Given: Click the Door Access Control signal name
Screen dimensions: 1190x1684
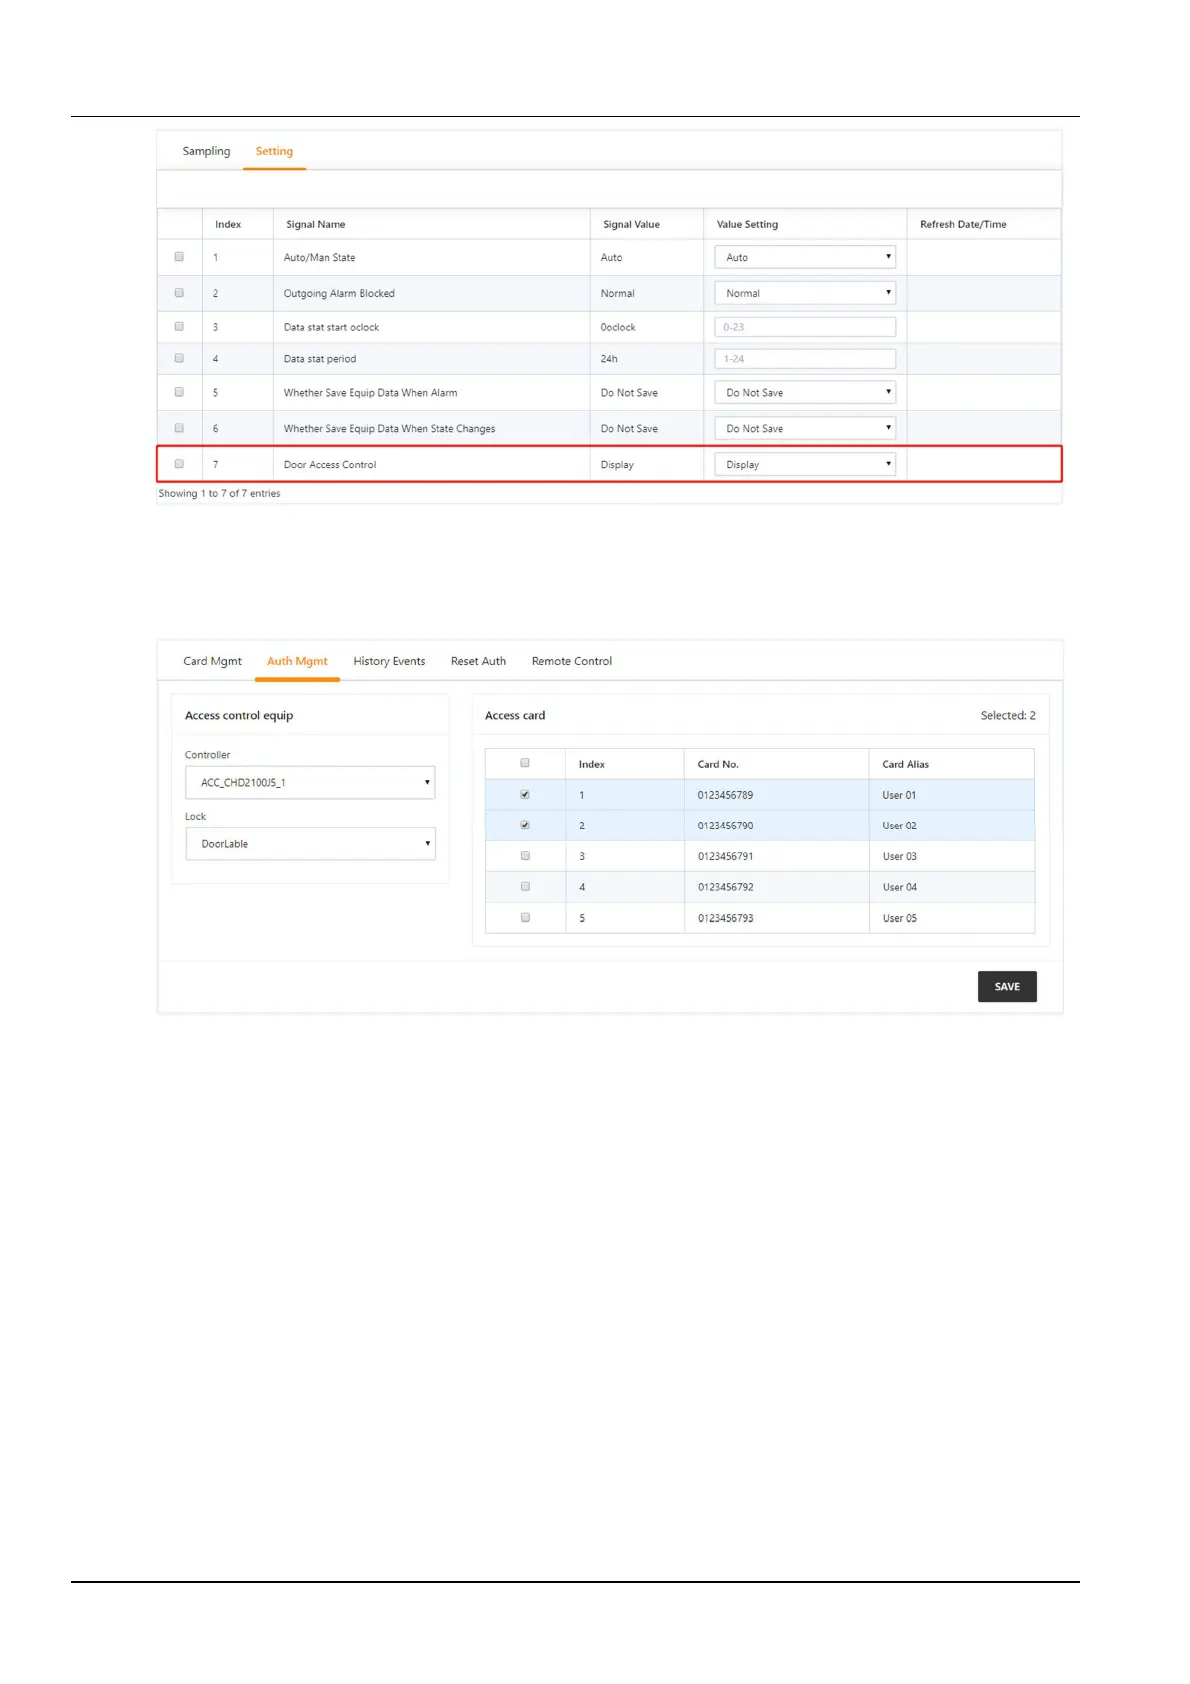Looking at the screenshot, I should (330, 464).
